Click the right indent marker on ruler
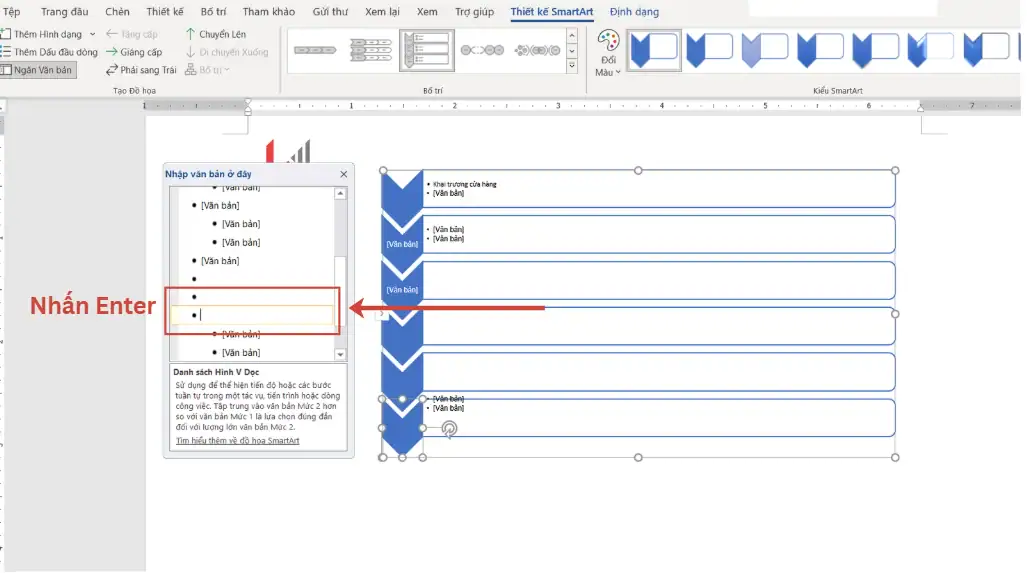This screenshot has width=1027, height=573. 920,109
